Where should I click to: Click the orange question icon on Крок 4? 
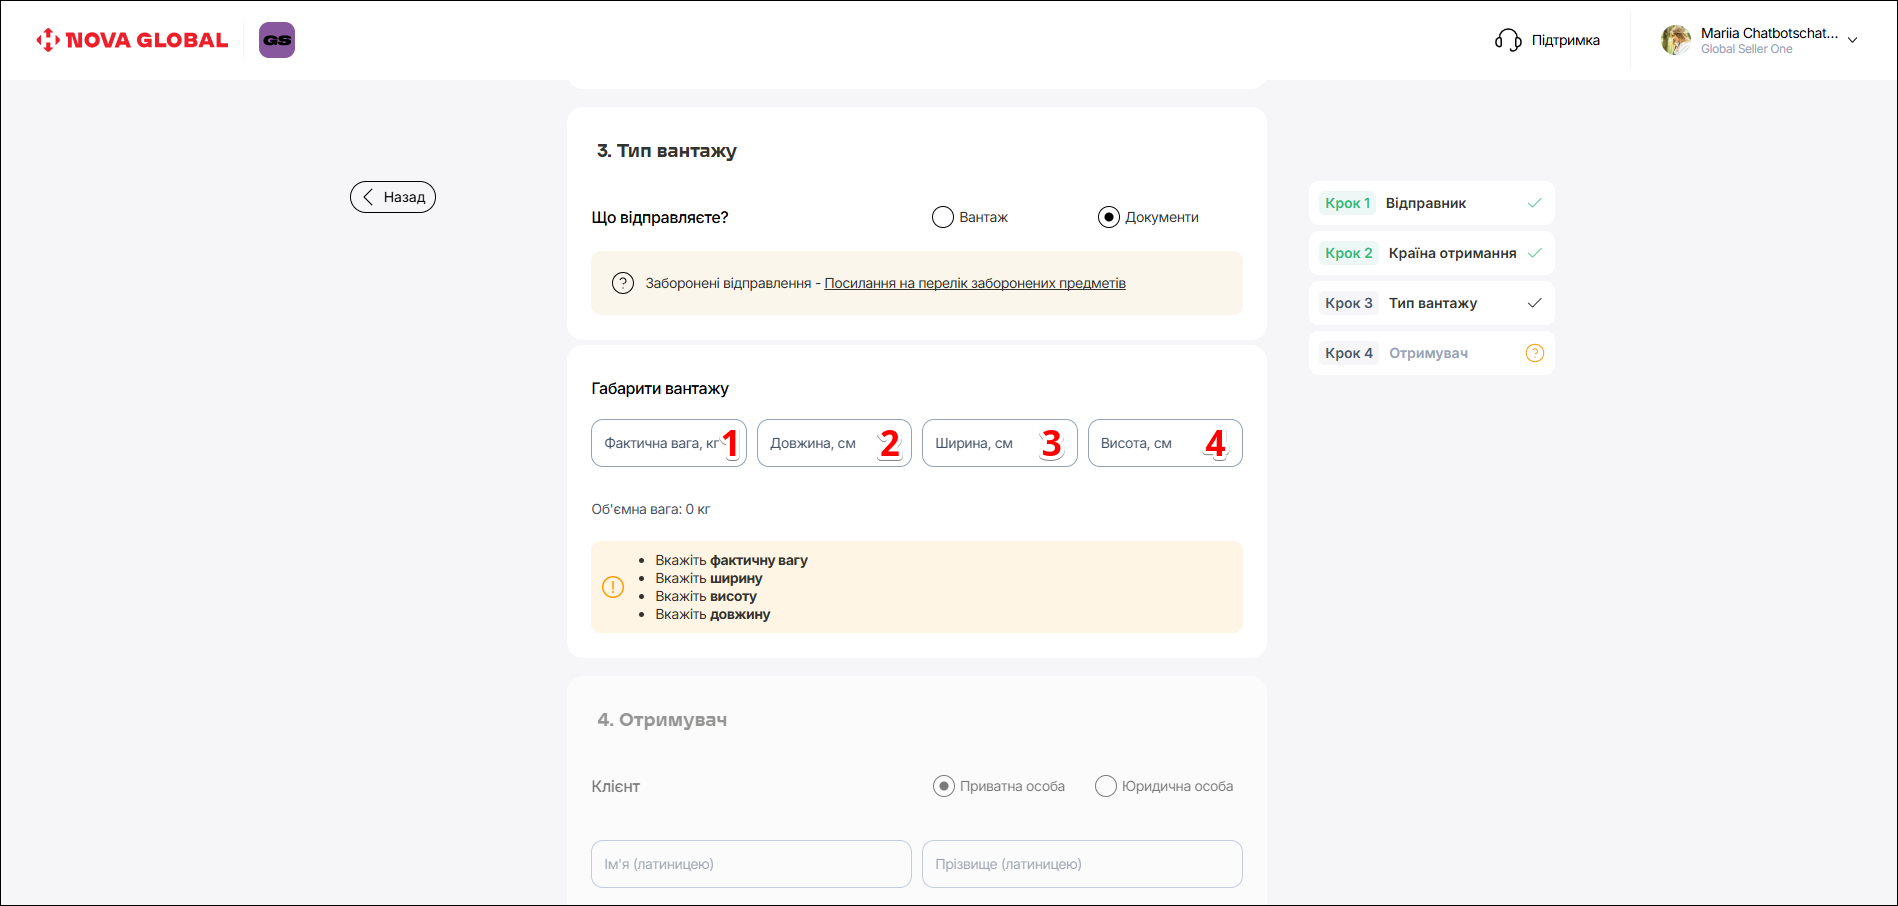1534,353
